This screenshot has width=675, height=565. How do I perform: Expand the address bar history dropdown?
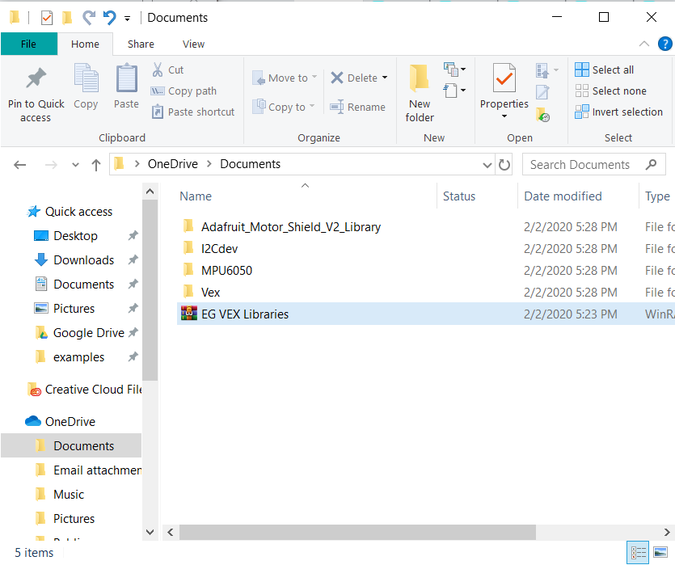point(487,165)
